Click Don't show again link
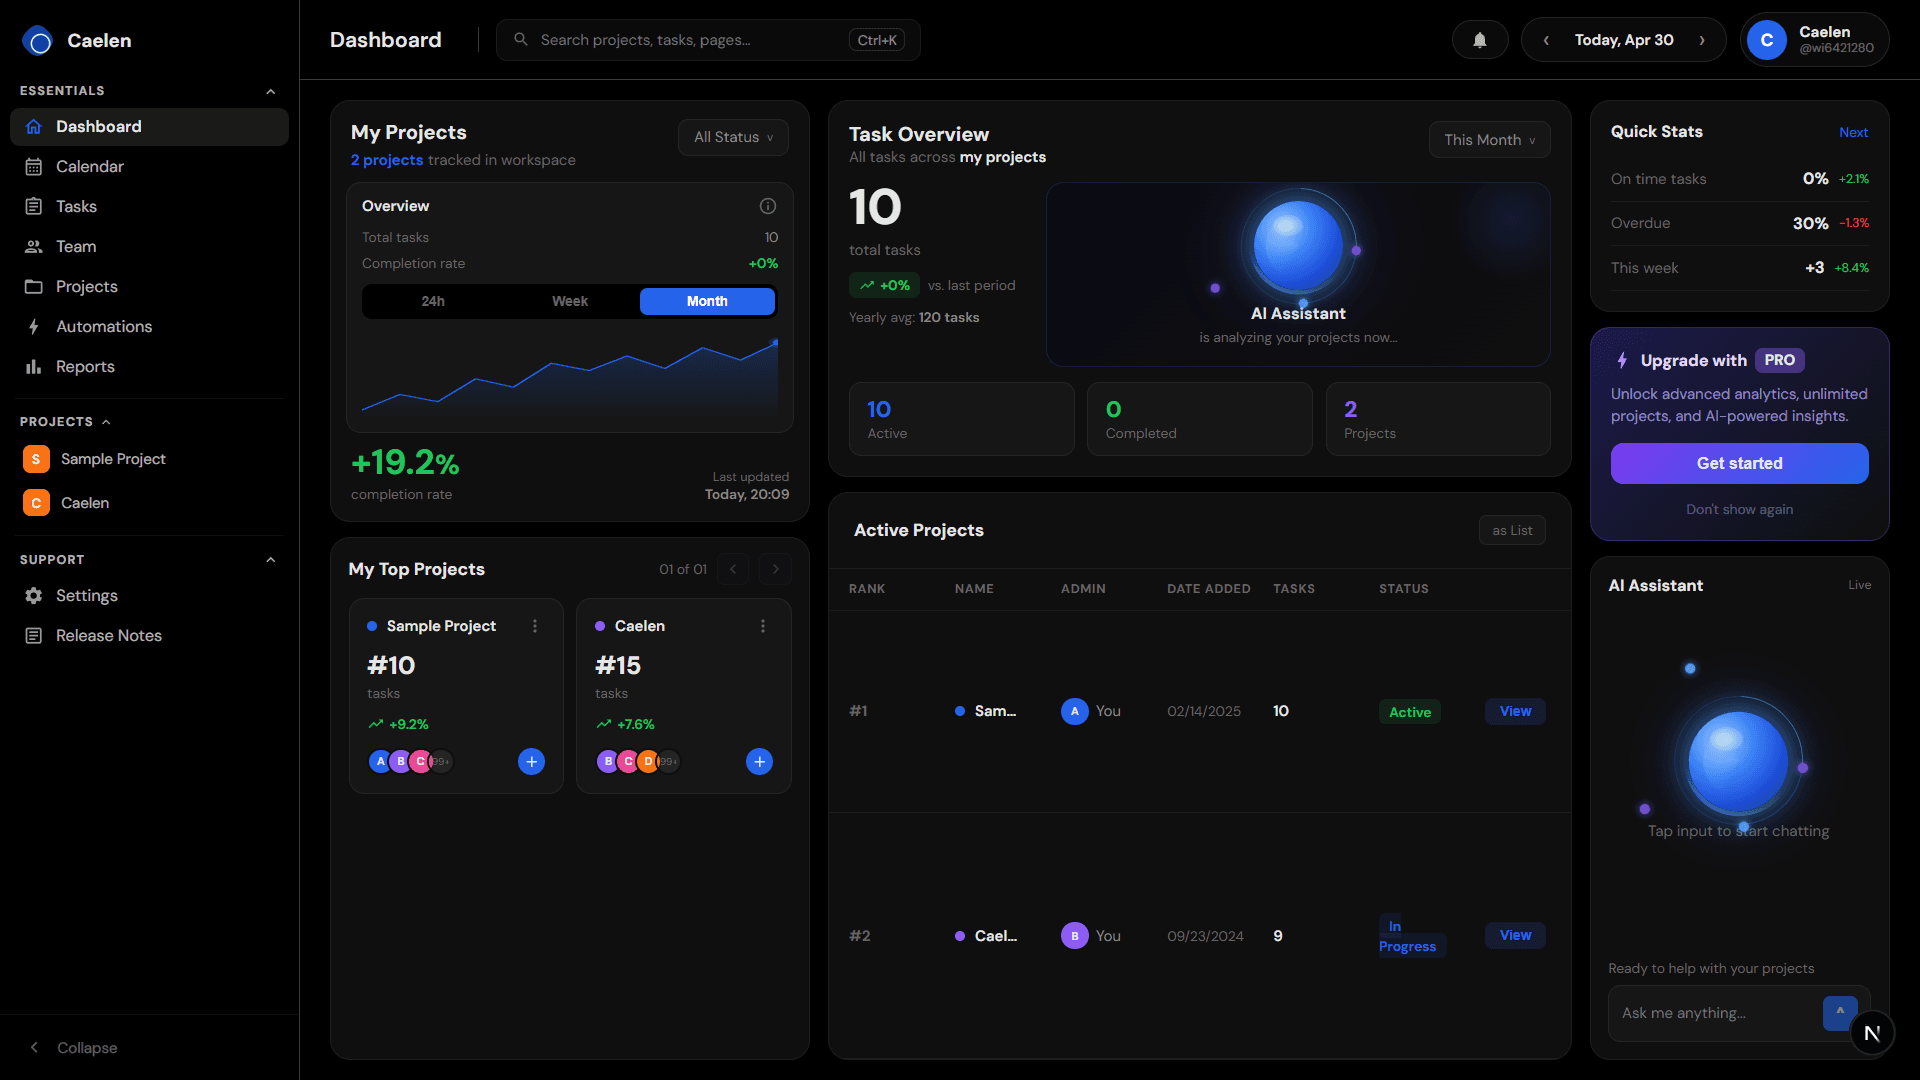1920x1080 pixels. pos(1739,510)
